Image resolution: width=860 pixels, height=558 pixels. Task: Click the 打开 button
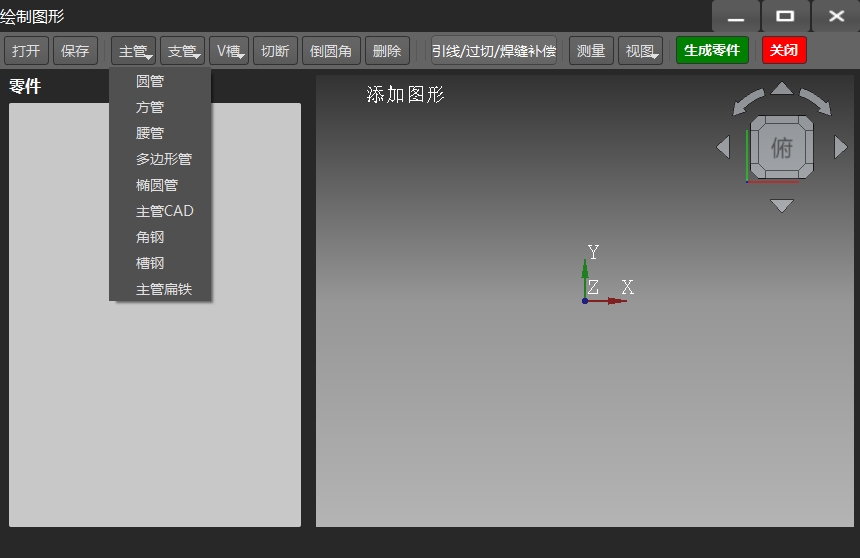coord(26,51)
